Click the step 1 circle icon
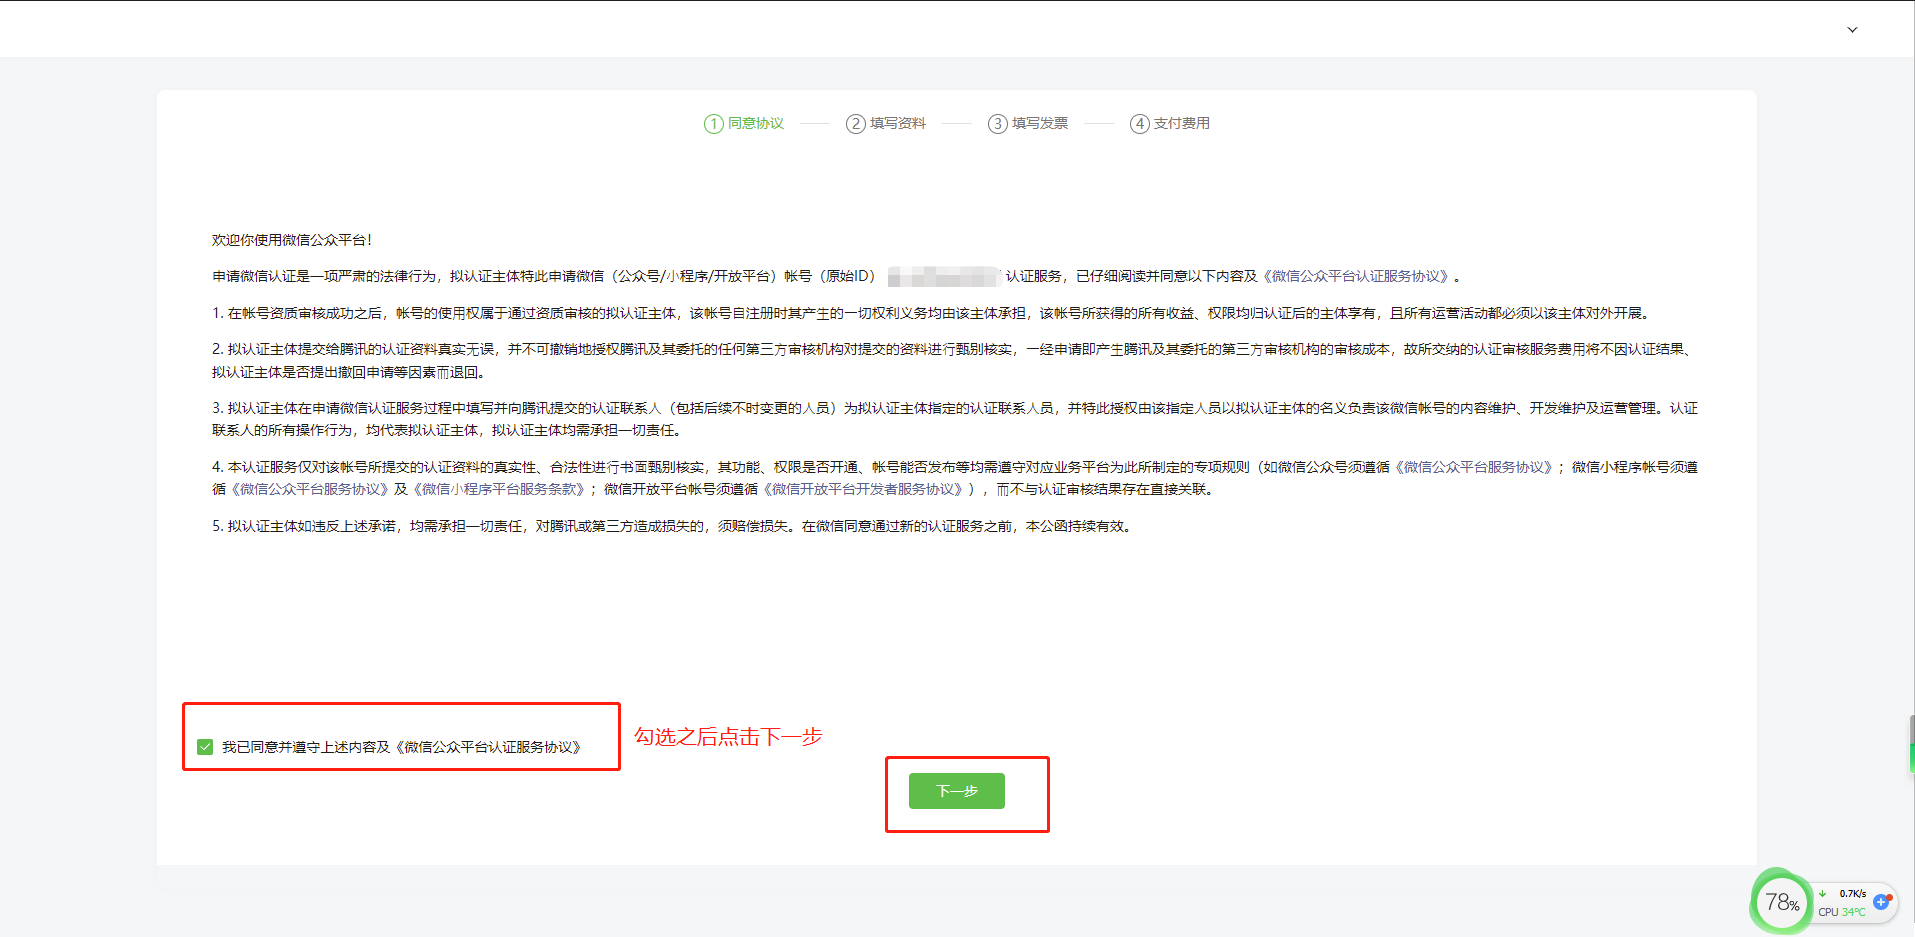This screenshot has height=937, width=1915. click(x=713, y=124)
